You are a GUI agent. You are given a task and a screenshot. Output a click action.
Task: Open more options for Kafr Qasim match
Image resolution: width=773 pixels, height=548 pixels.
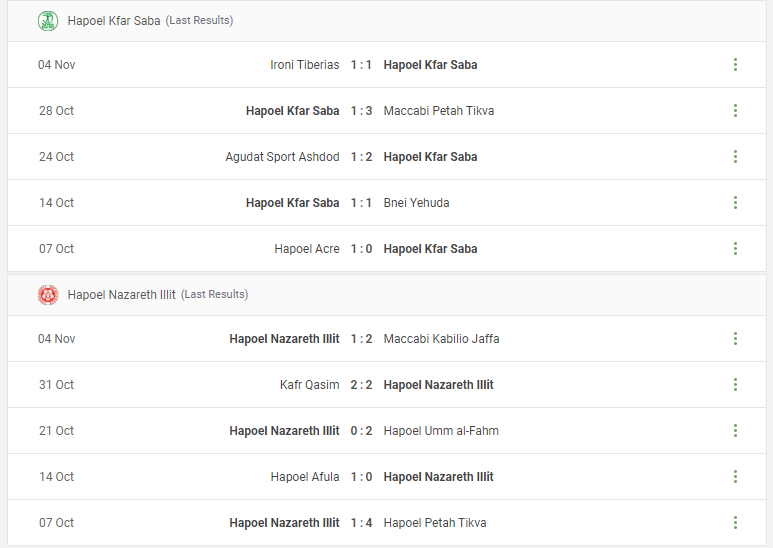735,384
